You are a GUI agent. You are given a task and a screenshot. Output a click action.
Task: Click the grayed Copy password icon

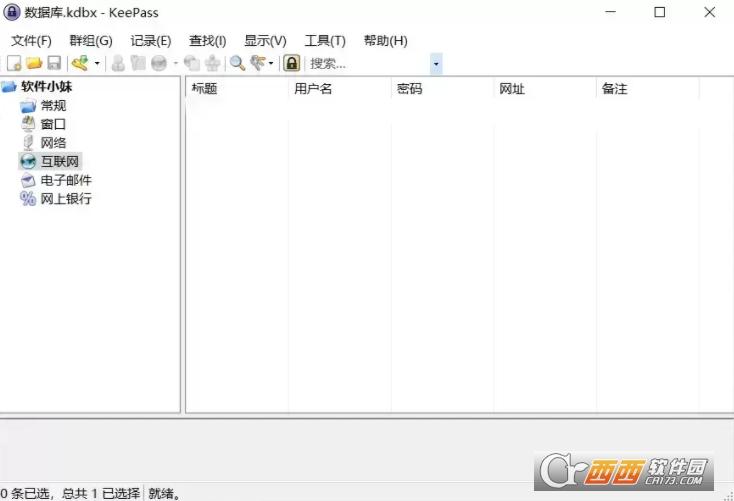pos(138,63)
